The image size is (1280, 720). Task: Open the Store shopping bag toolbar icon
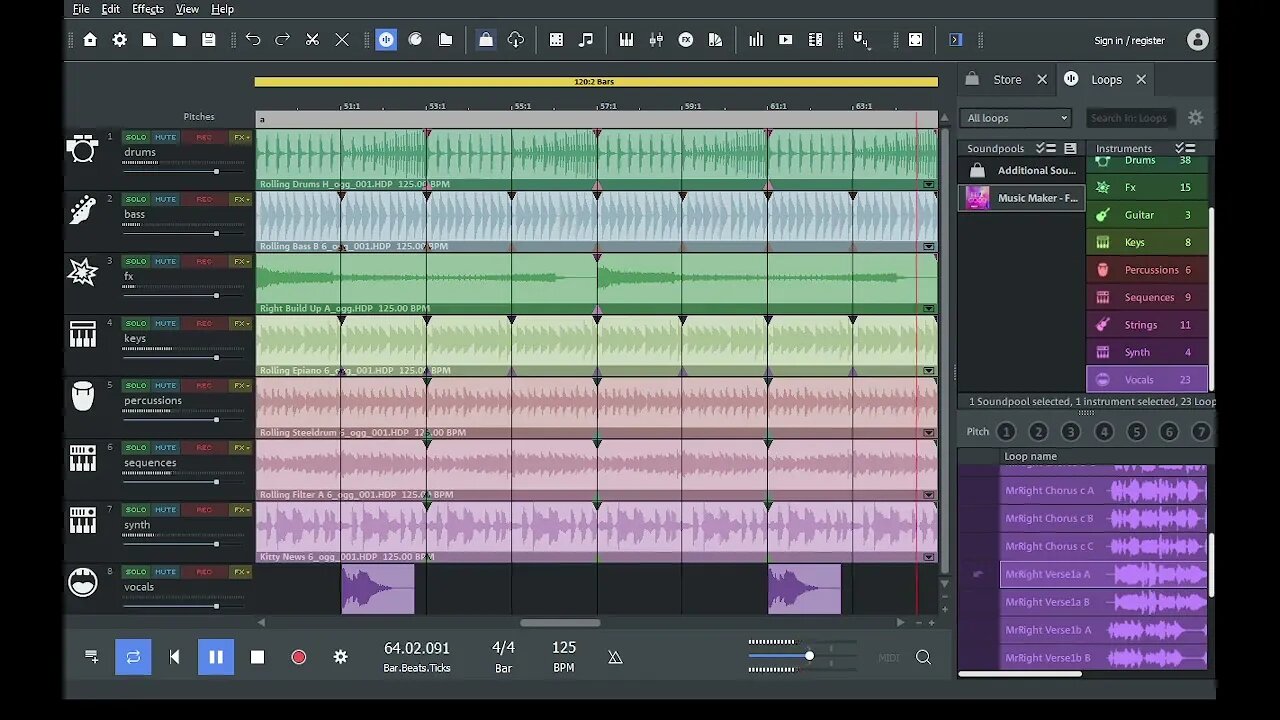pos(485,40)
